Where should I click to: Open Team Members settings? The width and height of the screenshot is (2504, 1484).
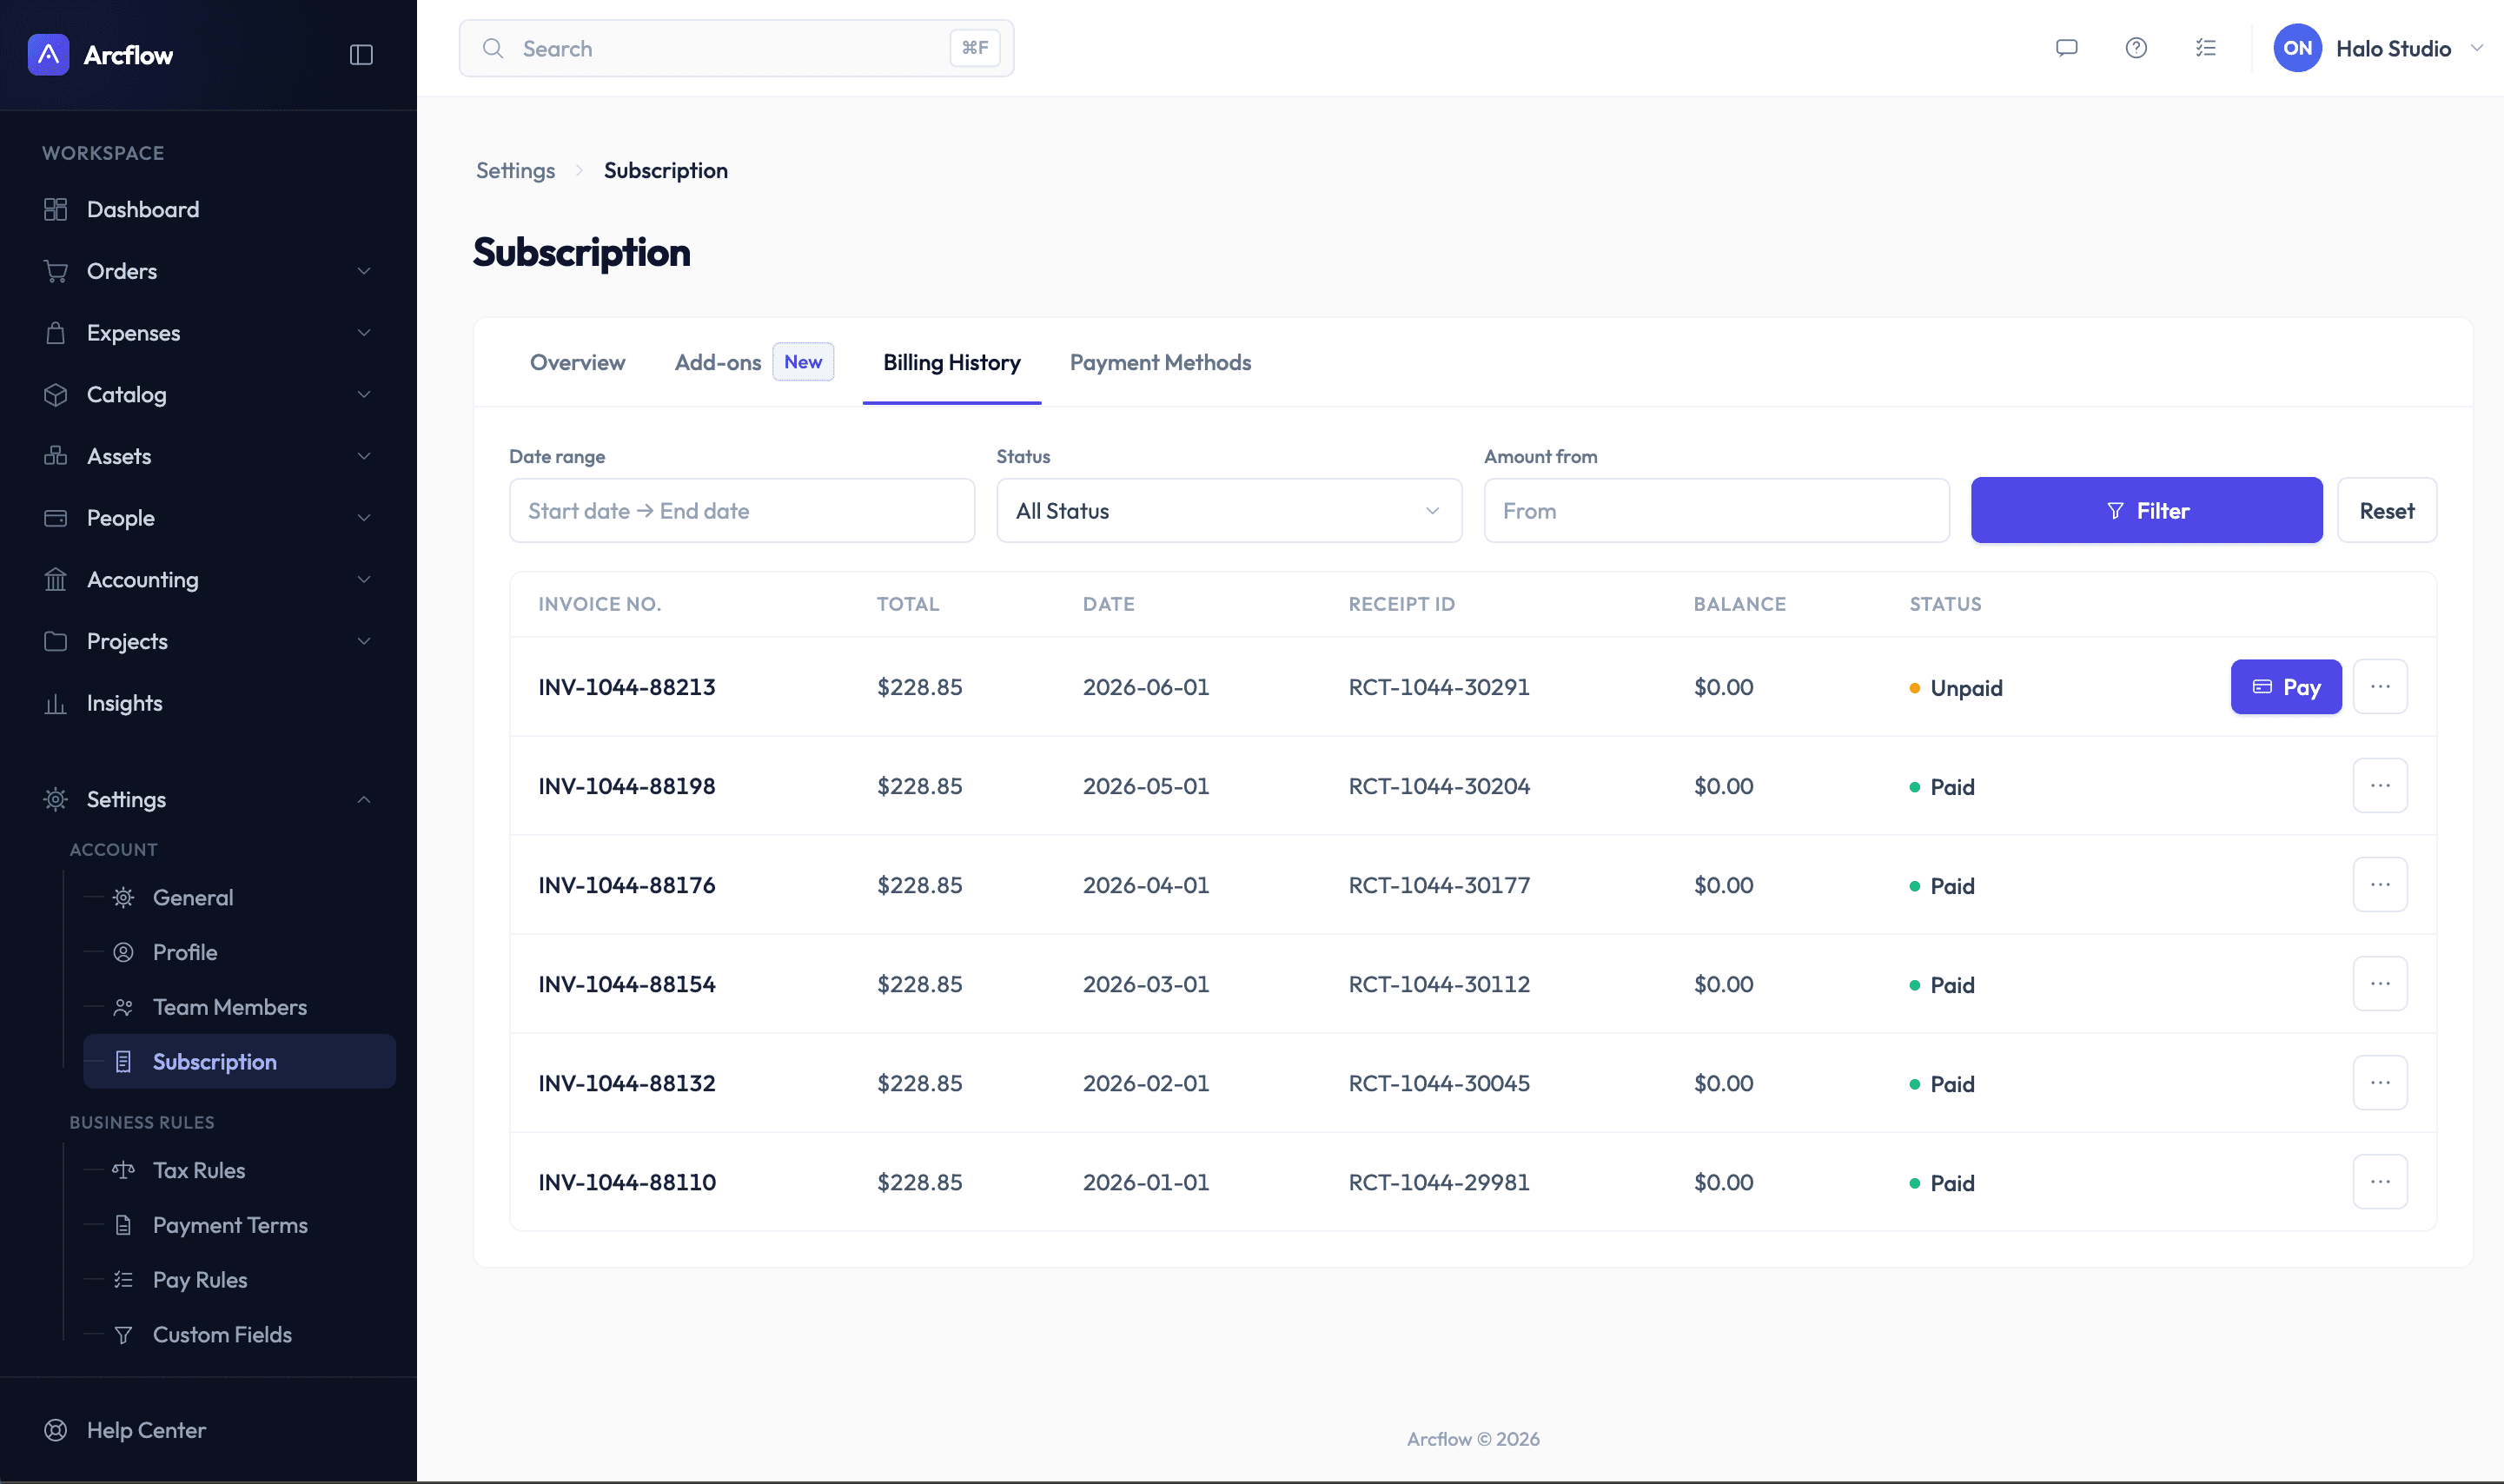coord(239,1007)
